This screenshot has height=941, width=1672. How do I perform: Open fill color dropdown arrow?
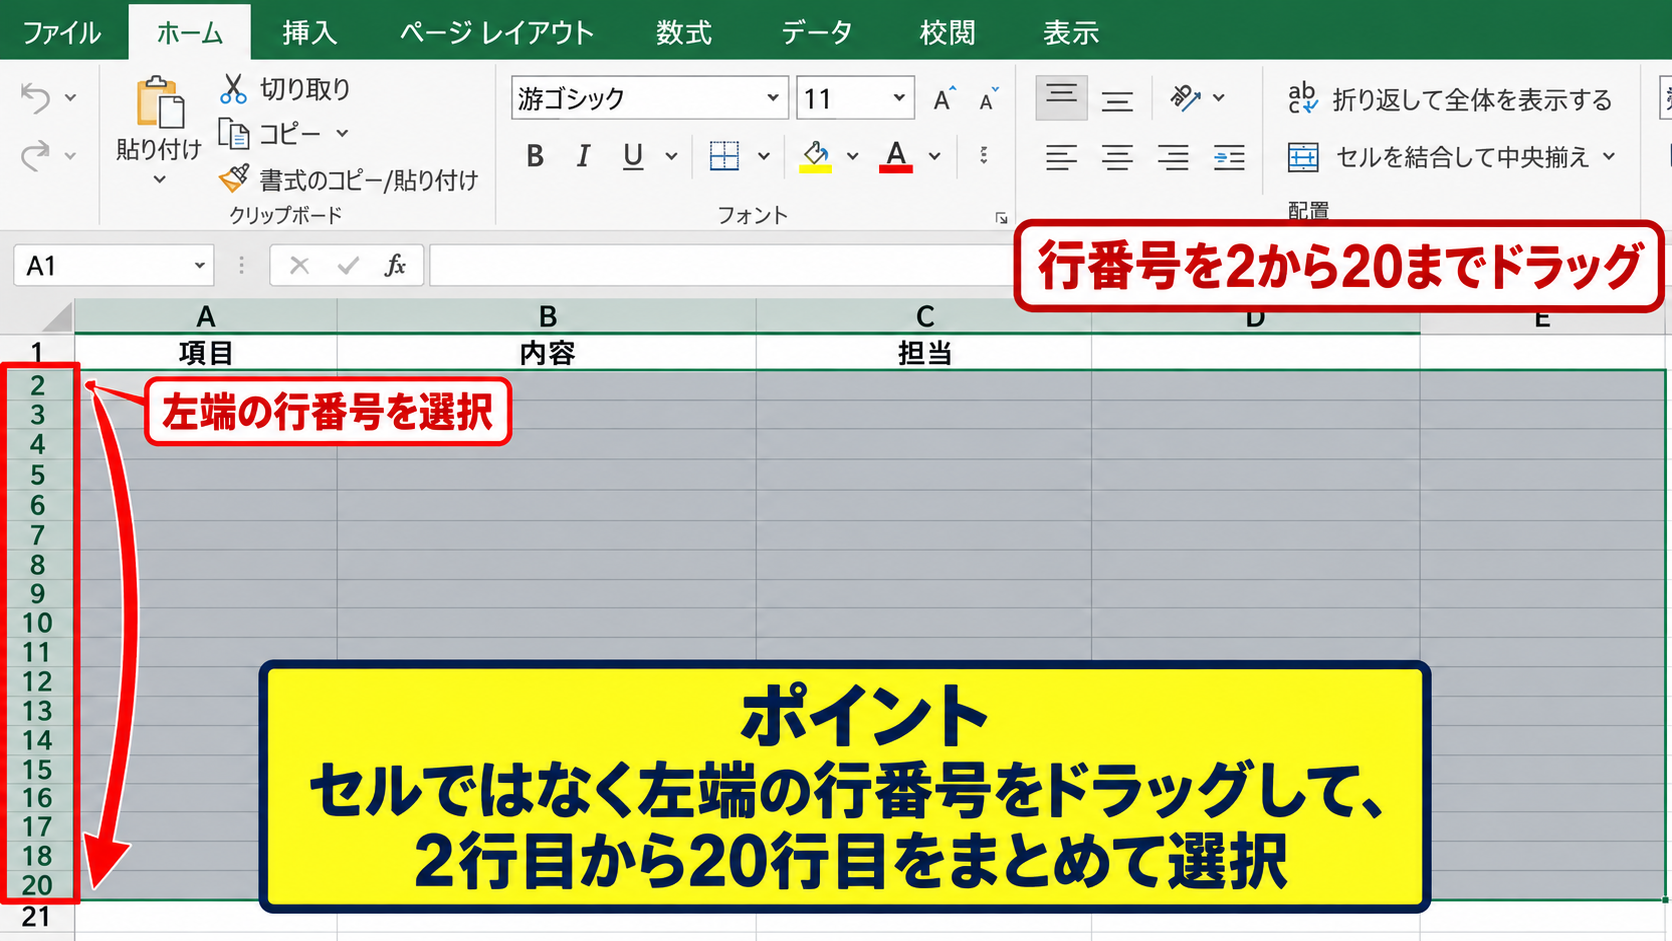point(852,156)
